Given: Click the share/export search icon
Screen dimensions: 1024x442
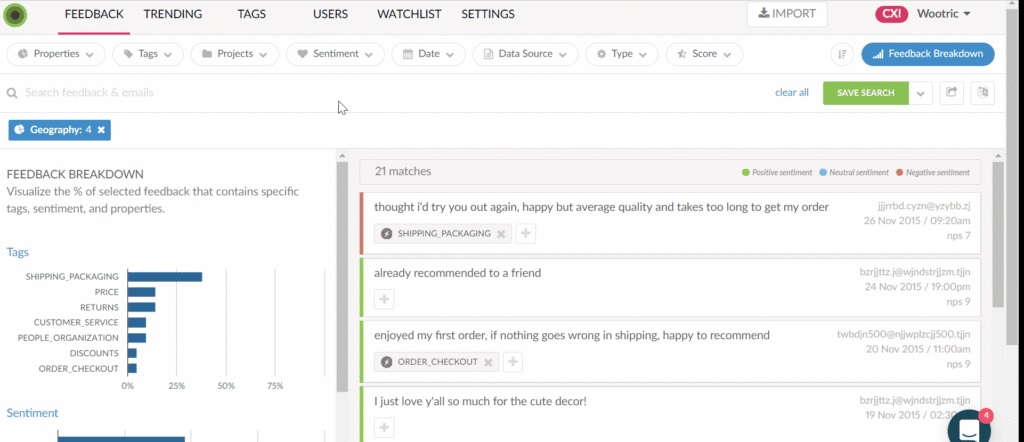Looking at the screenshot, I should point(952,93).
